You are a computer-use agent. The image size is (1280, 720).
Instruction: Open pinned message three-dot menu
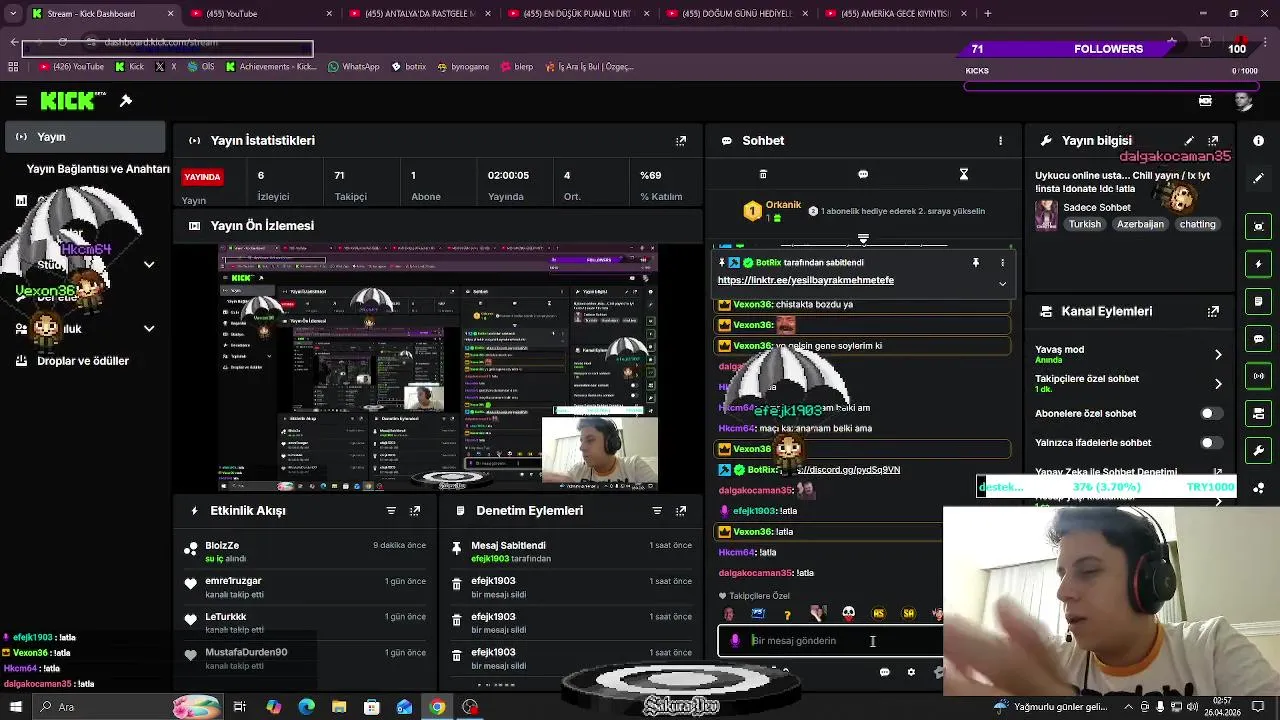coord(1002,263)
